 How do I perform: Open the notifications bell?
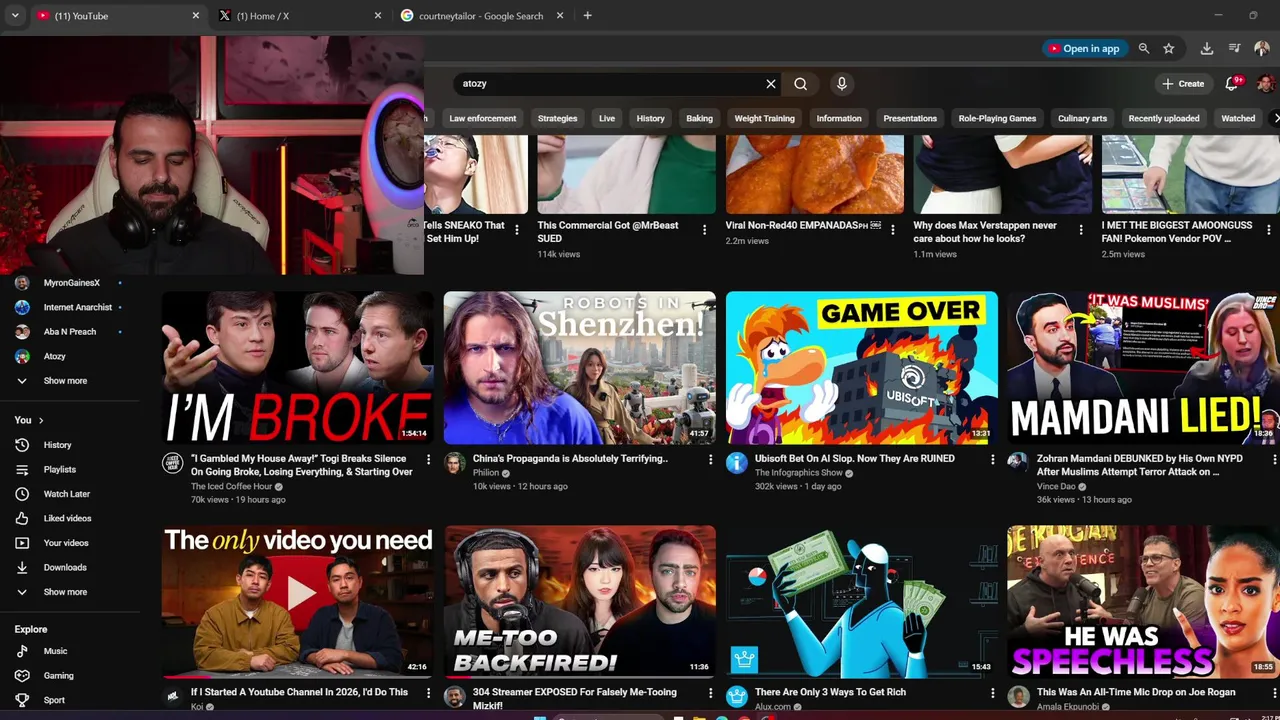tap(1232, 84)
